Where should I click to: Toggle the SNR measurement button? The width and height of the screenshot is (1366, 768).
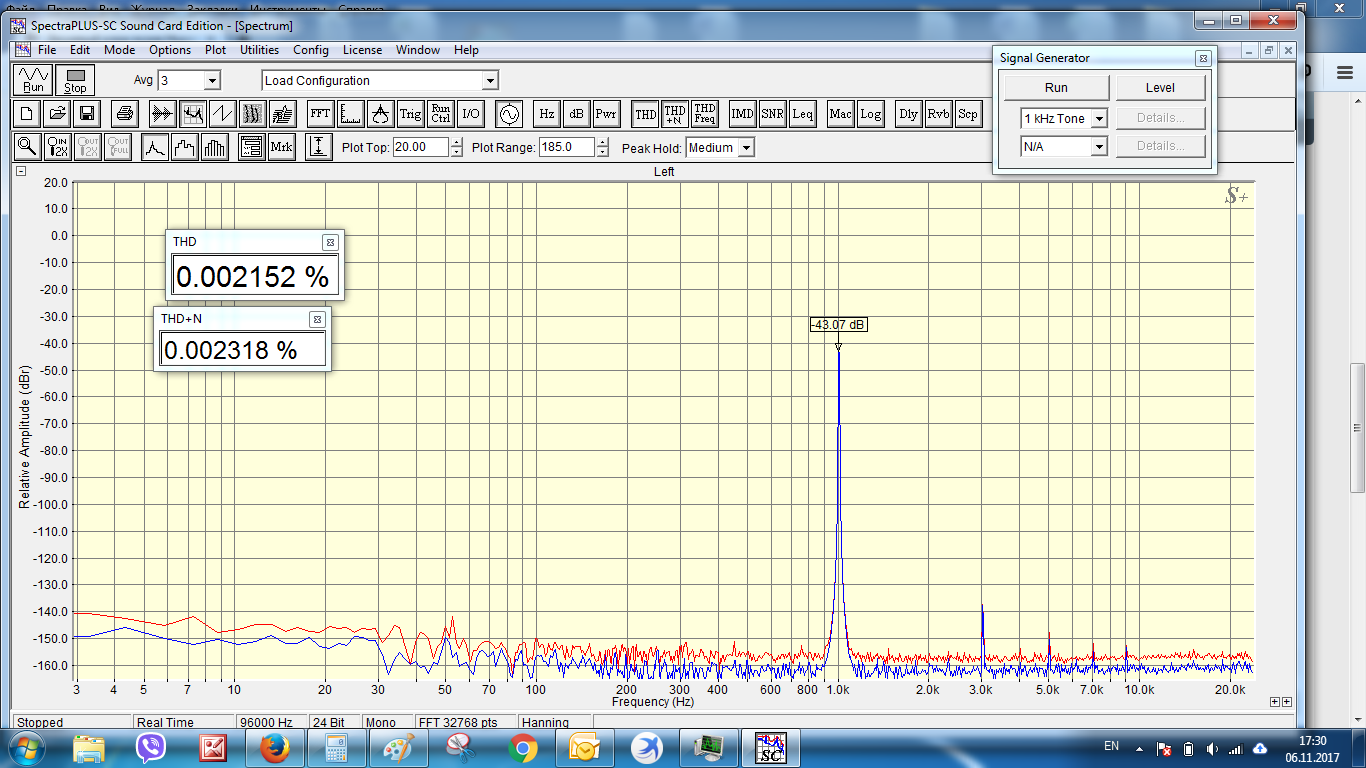pos(772,114)
